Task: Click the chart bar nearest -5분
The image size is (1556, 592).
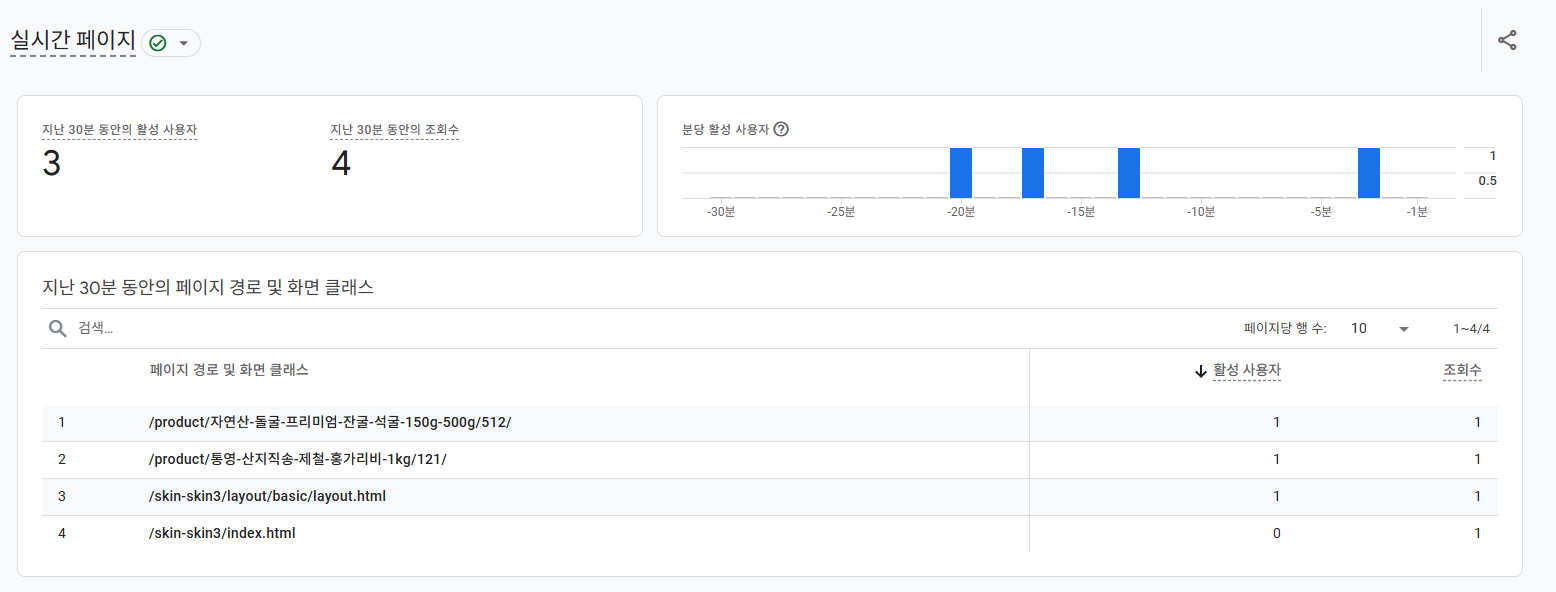Action: 1369,173
